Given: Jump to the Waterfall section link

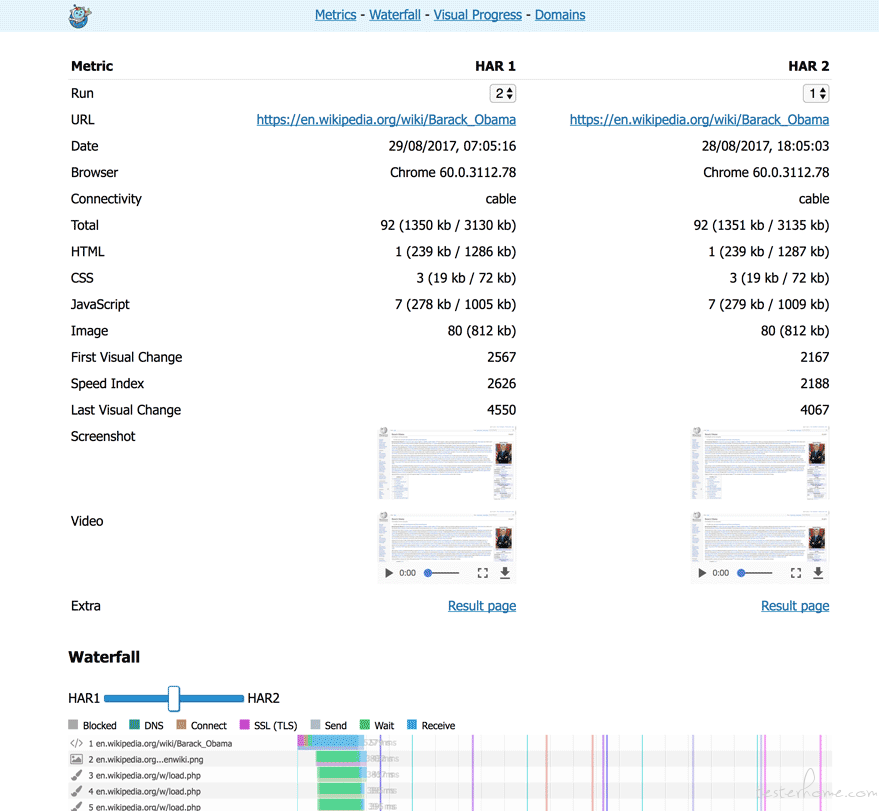Looking at the screenshot, I should (x=395, y=15).
